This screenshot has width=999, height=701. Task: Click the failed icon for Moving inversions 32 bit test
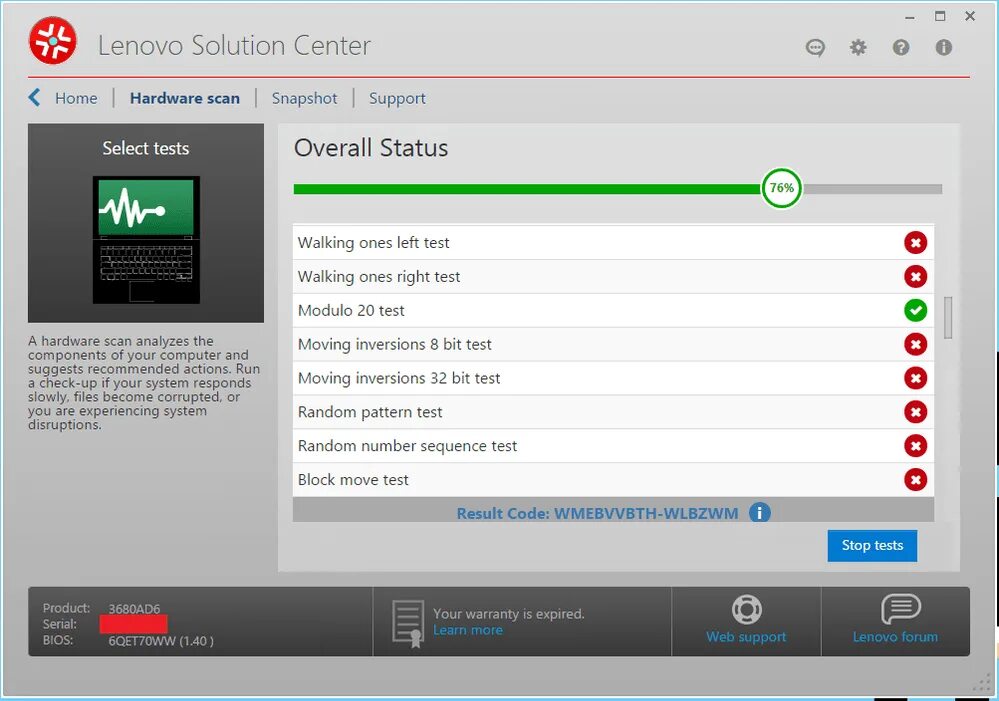[916, 378]
